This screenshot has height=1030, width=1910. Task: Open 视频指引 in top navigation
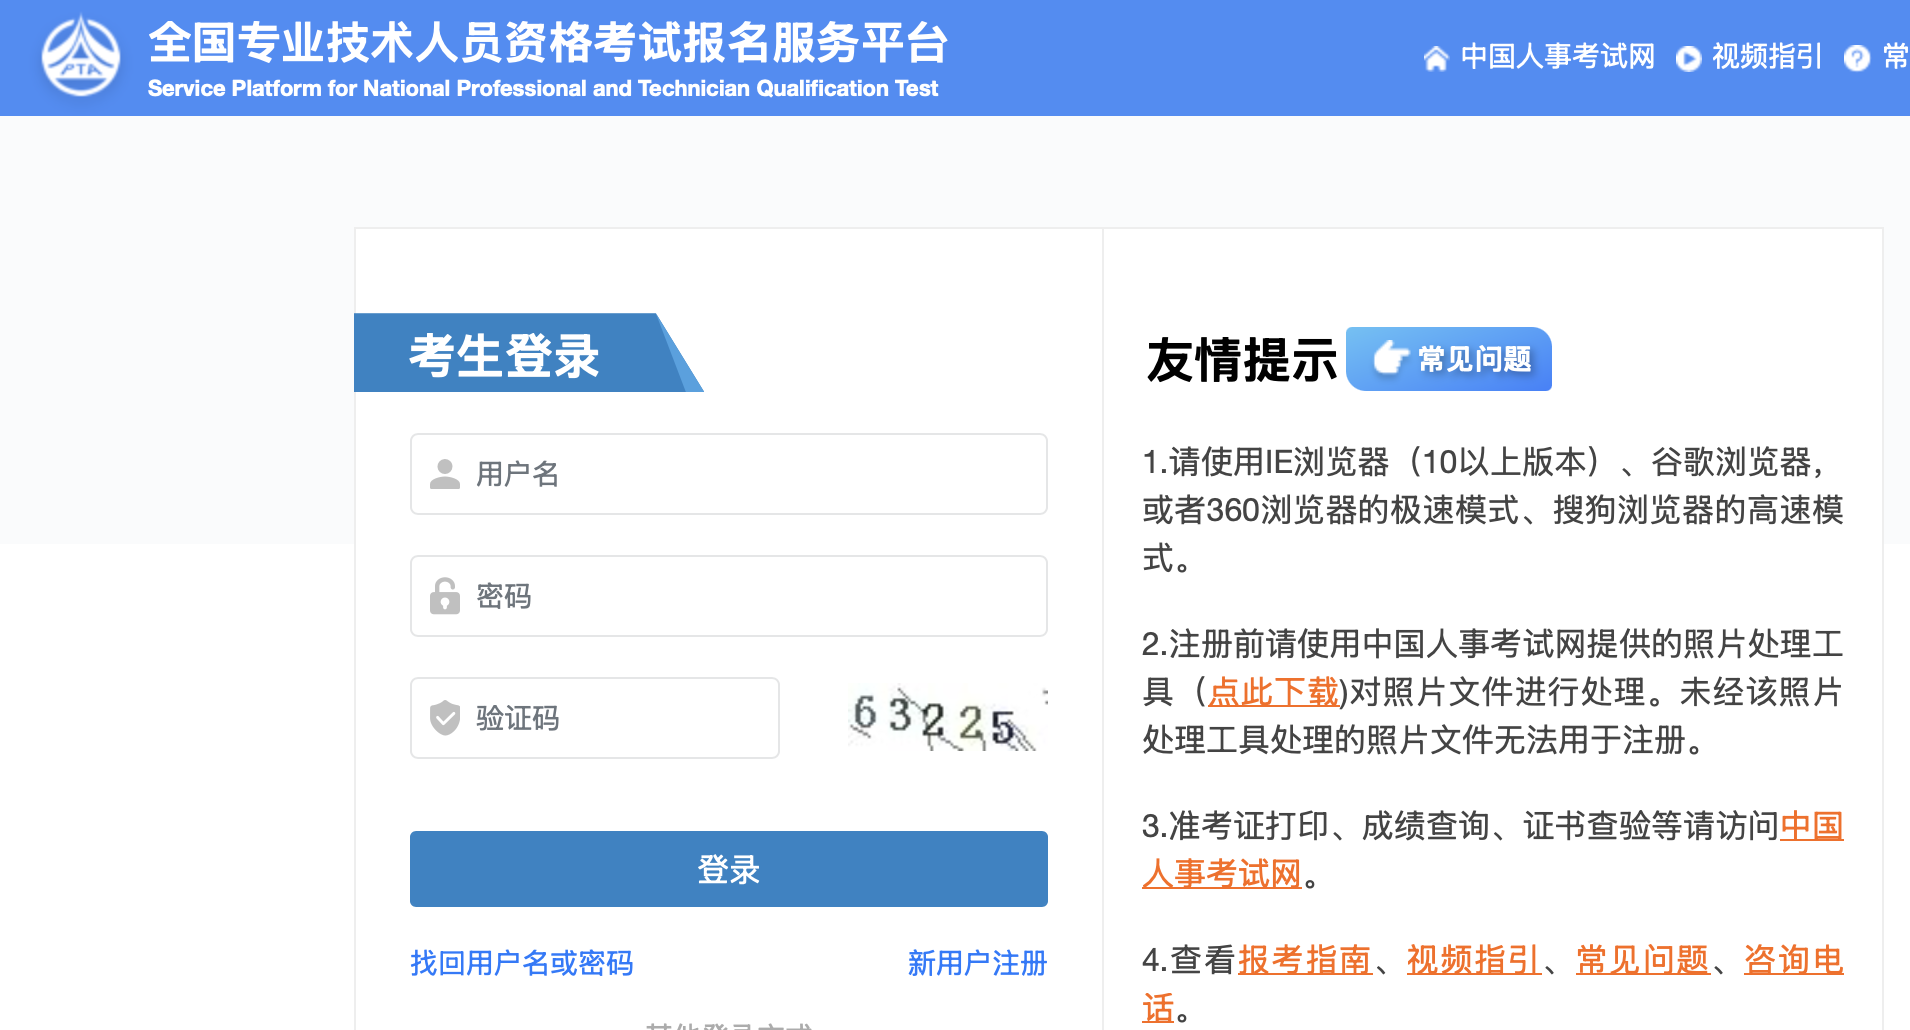(1767, 57)
